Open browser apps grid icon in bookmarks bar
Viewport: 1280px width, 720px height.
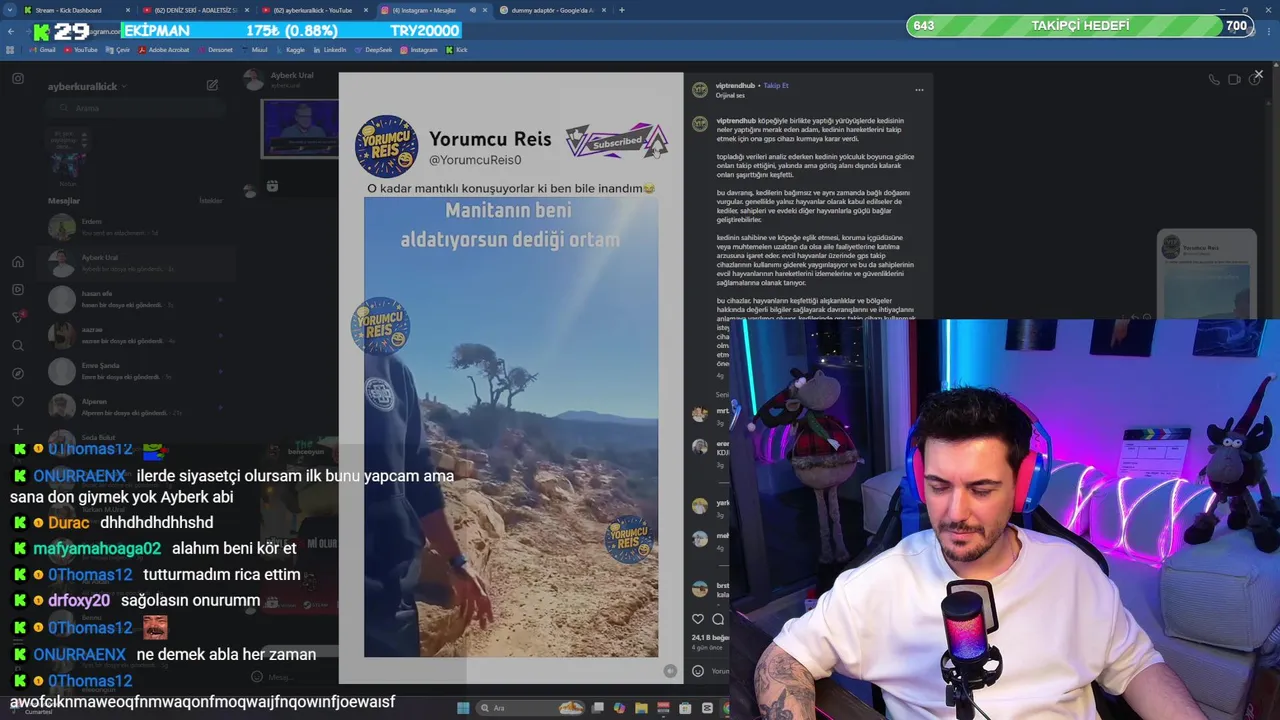pos(10,49)
